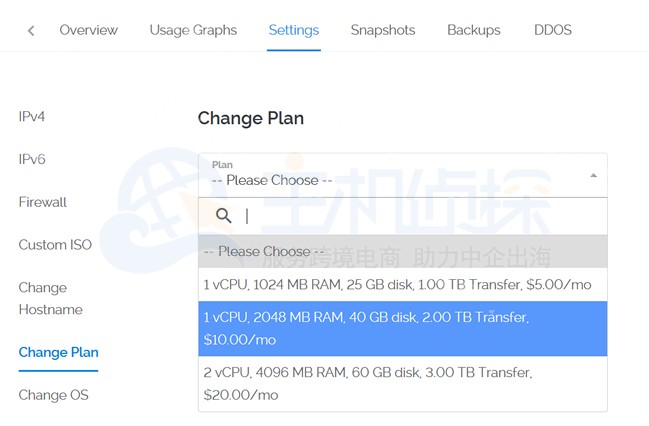Screen dimensions: 649x426
Task: Open the Overview tab
Action: (x=88, y=30)
